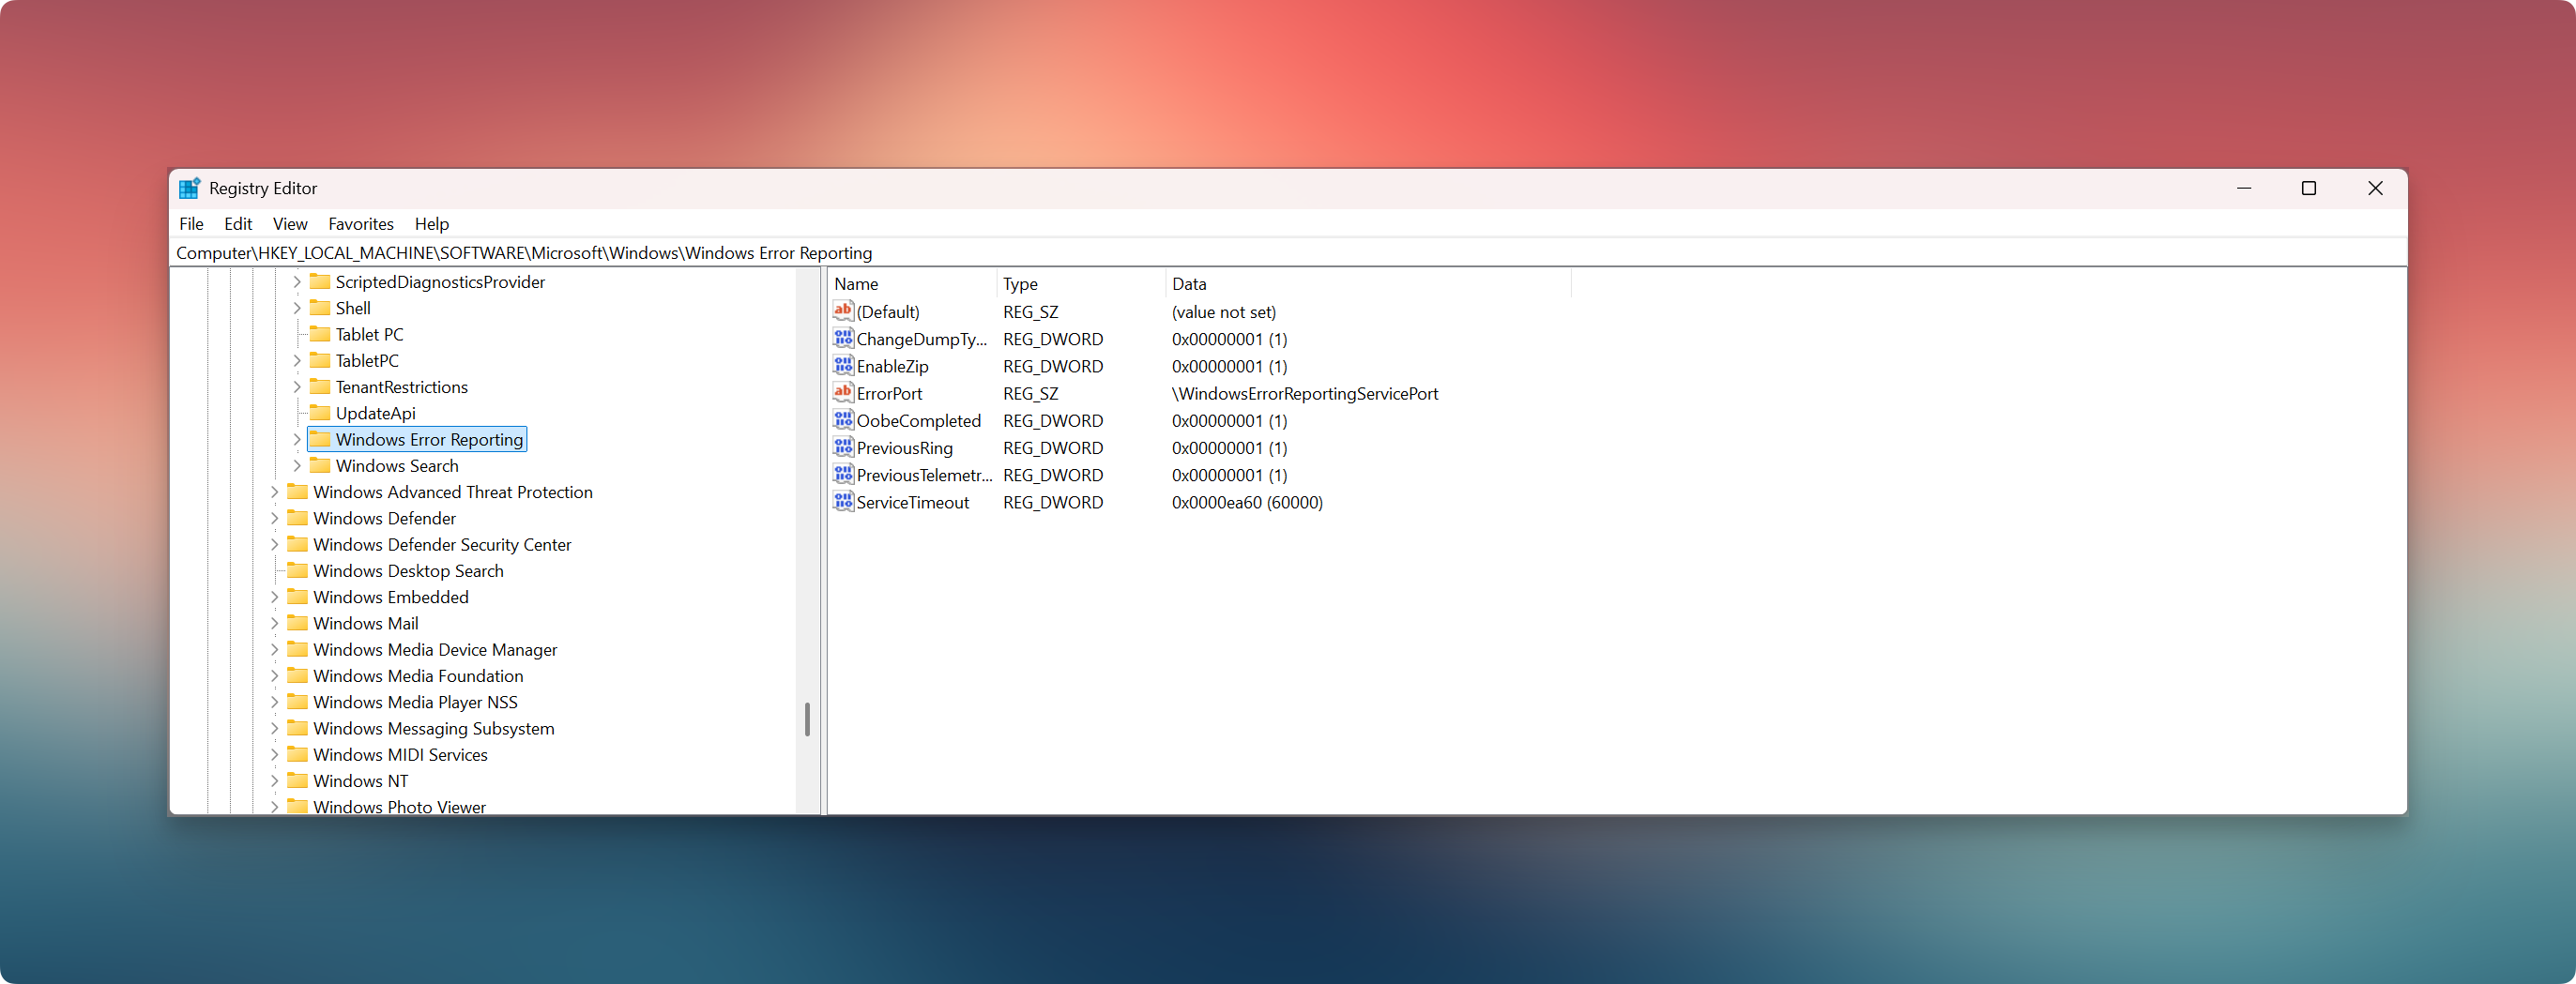The height and width of the screenshot is (984, 2576).
Task: Expand the Windows NT key chevron
Action: [x=274, y=781]
